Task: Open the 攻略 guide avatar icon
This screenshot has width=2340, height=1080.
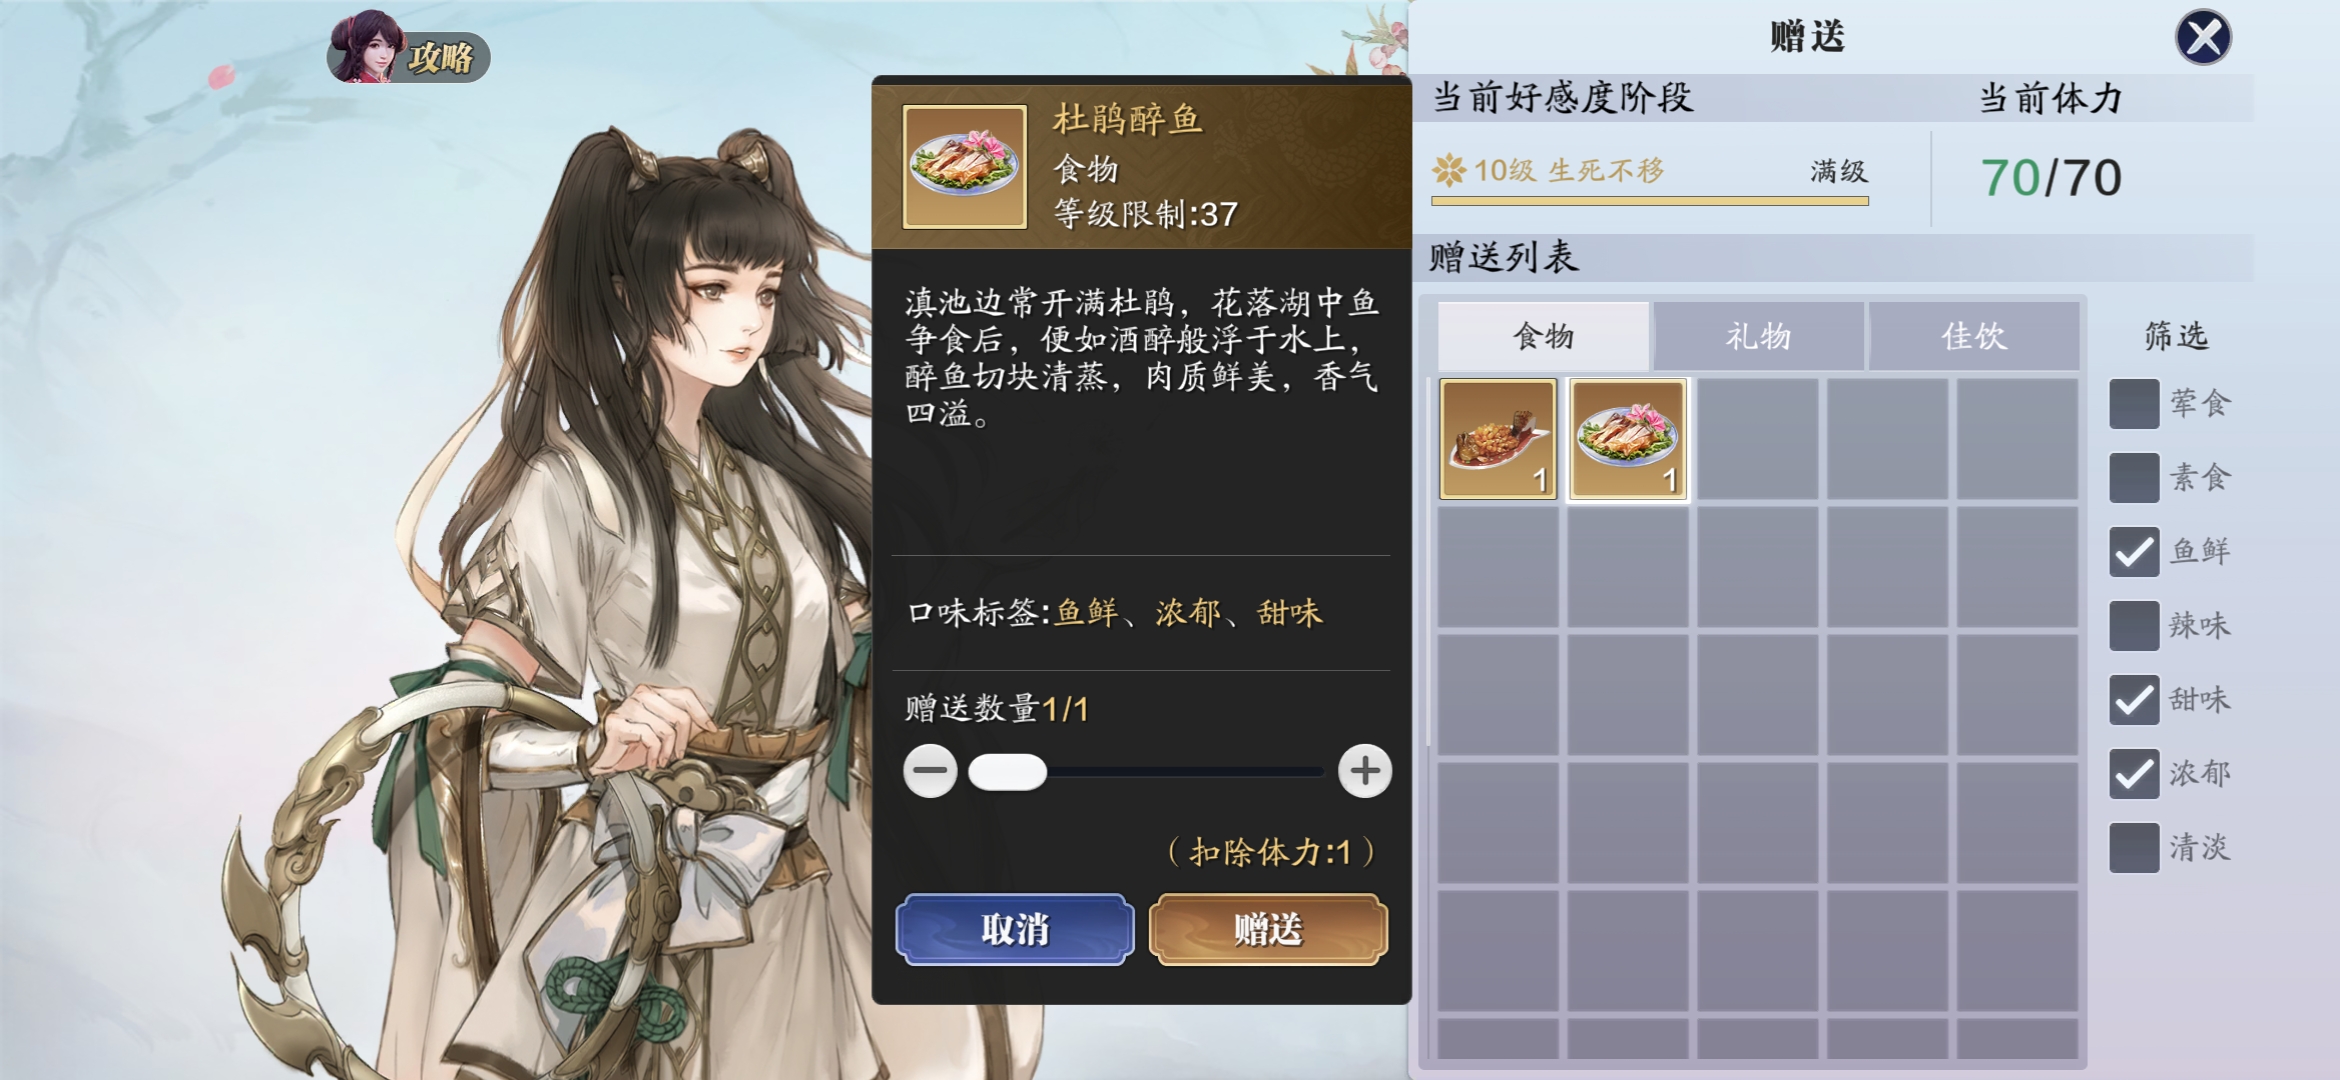Action: [408, 50]
